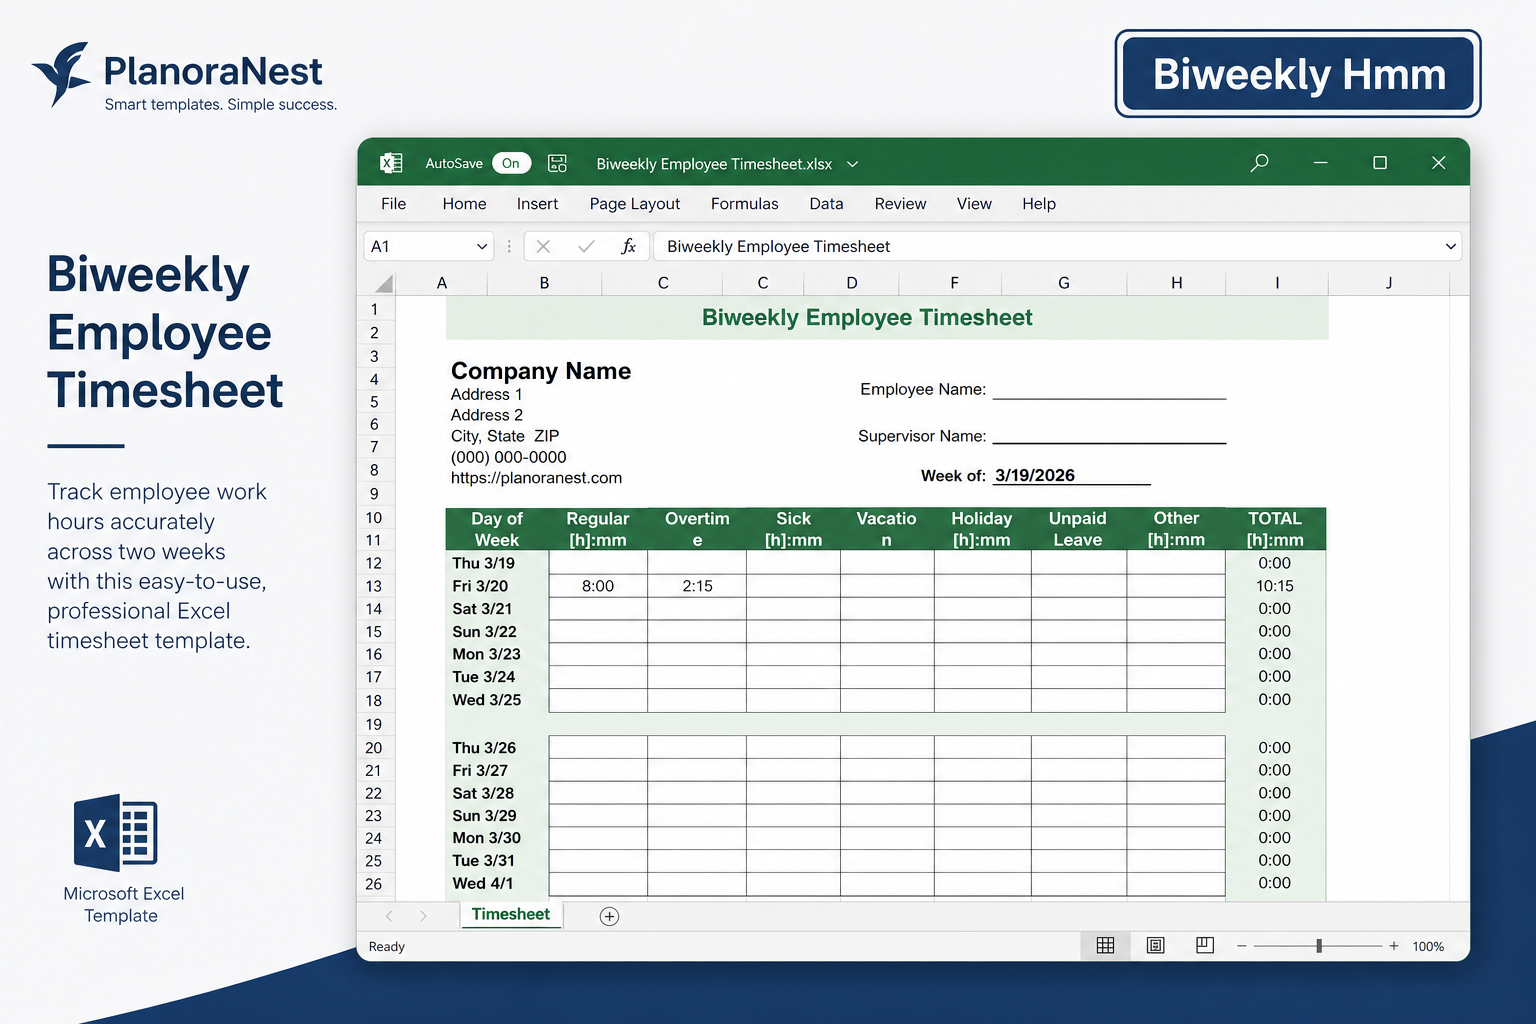Switch to Page Break Preview icon
The height and width of the screenshot is (1024, 1536).
1205,946
